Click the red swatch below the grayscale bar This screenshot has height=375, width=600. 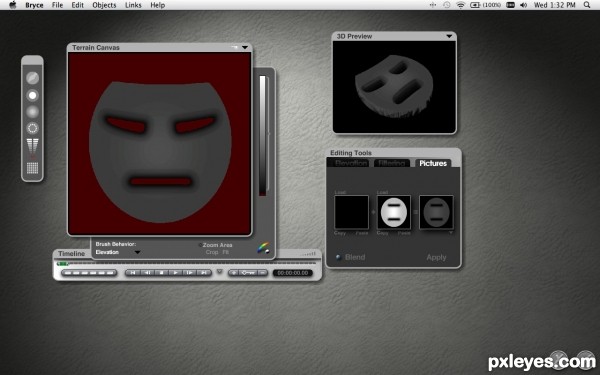(x=262, y=193)
